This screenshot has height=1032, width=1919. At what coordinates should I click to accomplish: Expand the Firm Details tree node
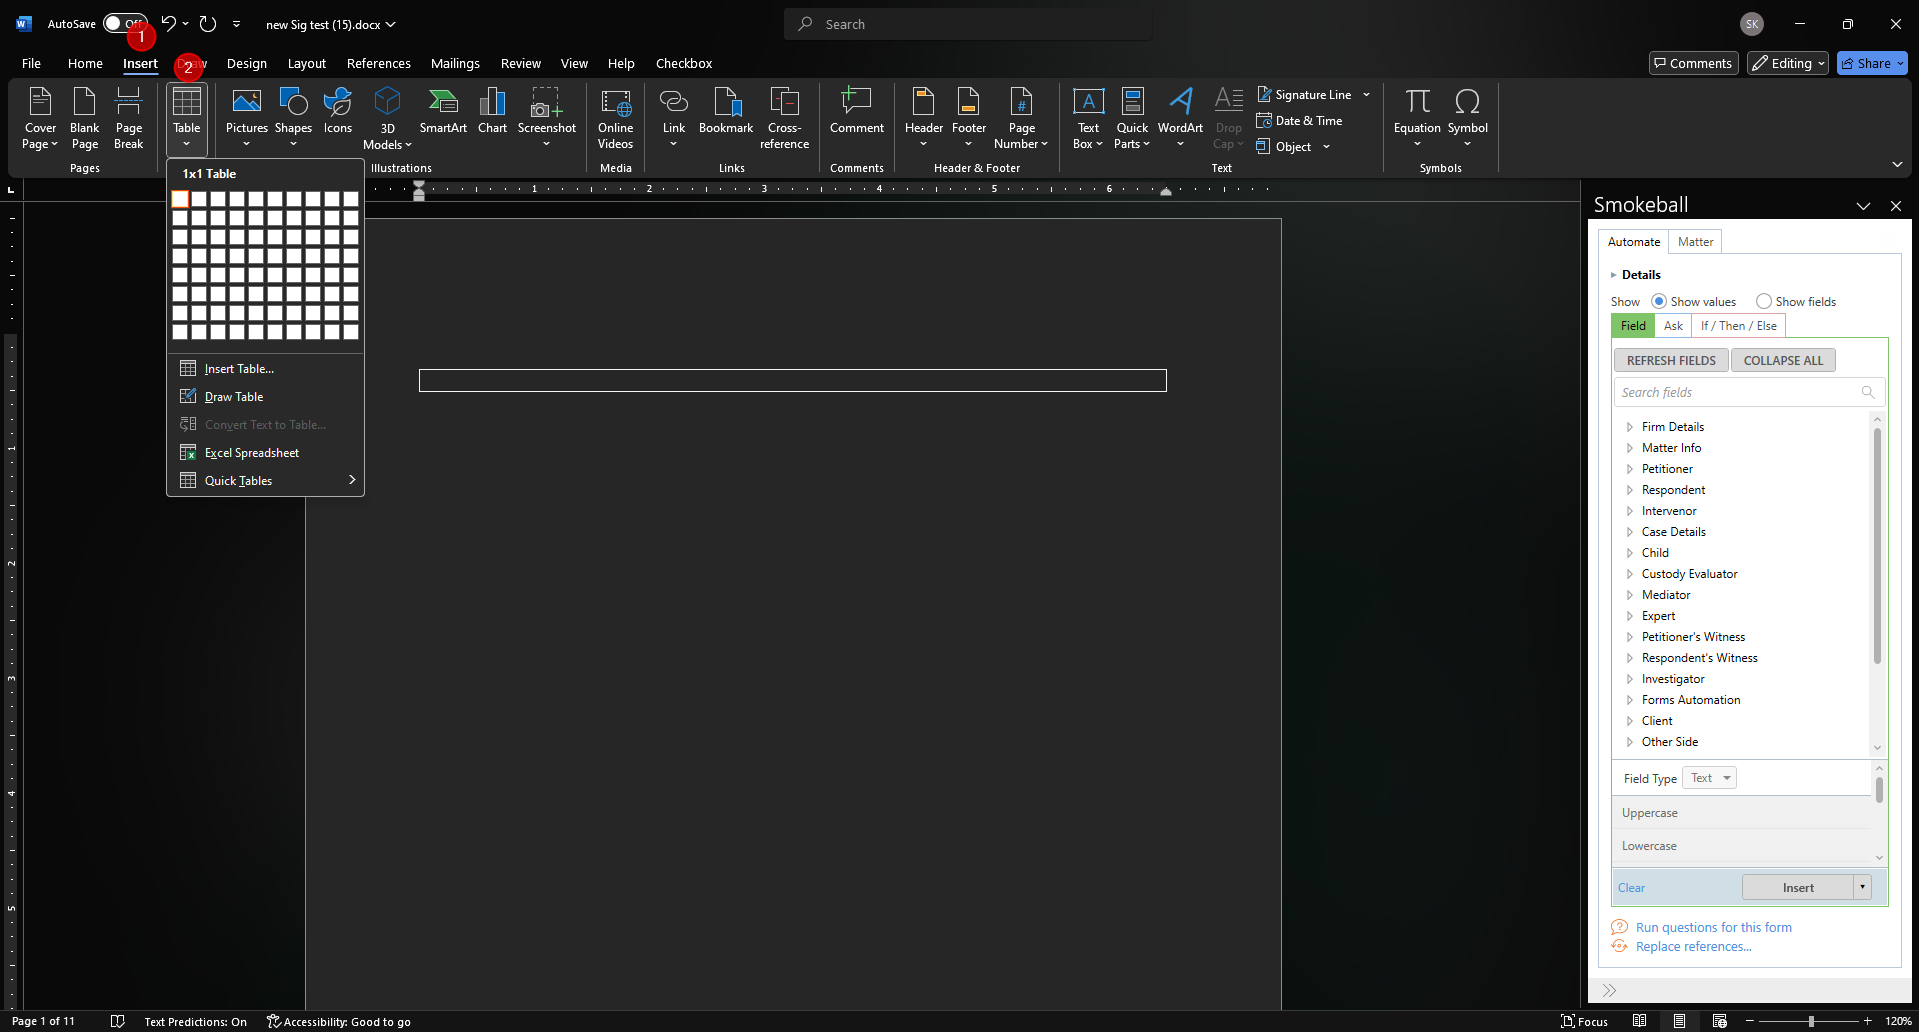click(1629, 427)
